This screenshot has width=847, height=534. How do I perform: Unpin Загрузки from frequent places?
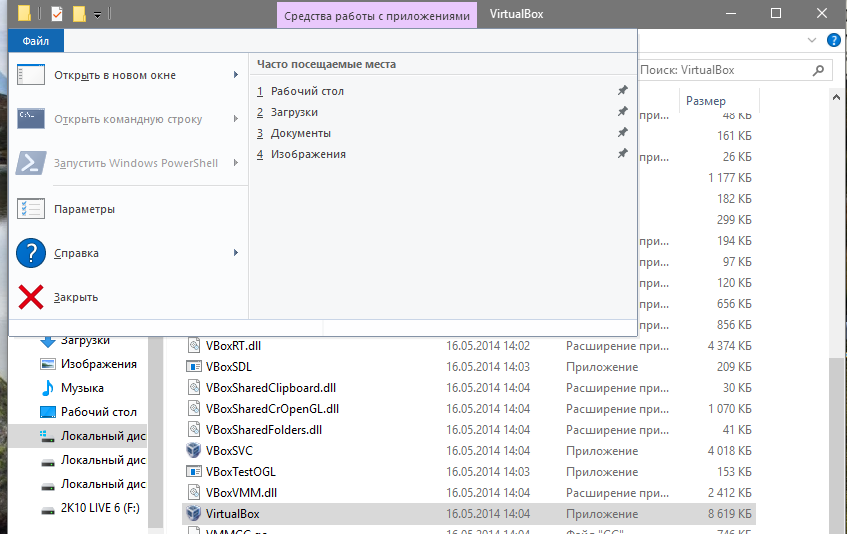coord(623,112)
